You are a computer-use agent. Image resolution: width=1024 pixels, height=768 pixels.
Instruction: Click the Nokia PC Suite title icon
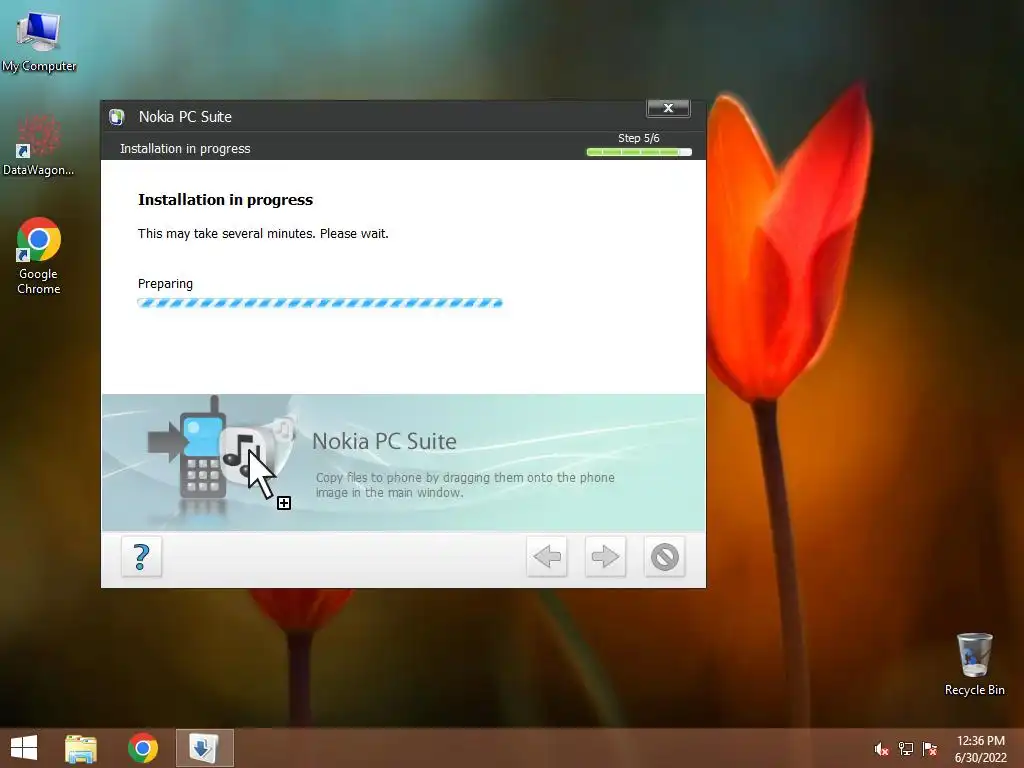tap(117, 117)
